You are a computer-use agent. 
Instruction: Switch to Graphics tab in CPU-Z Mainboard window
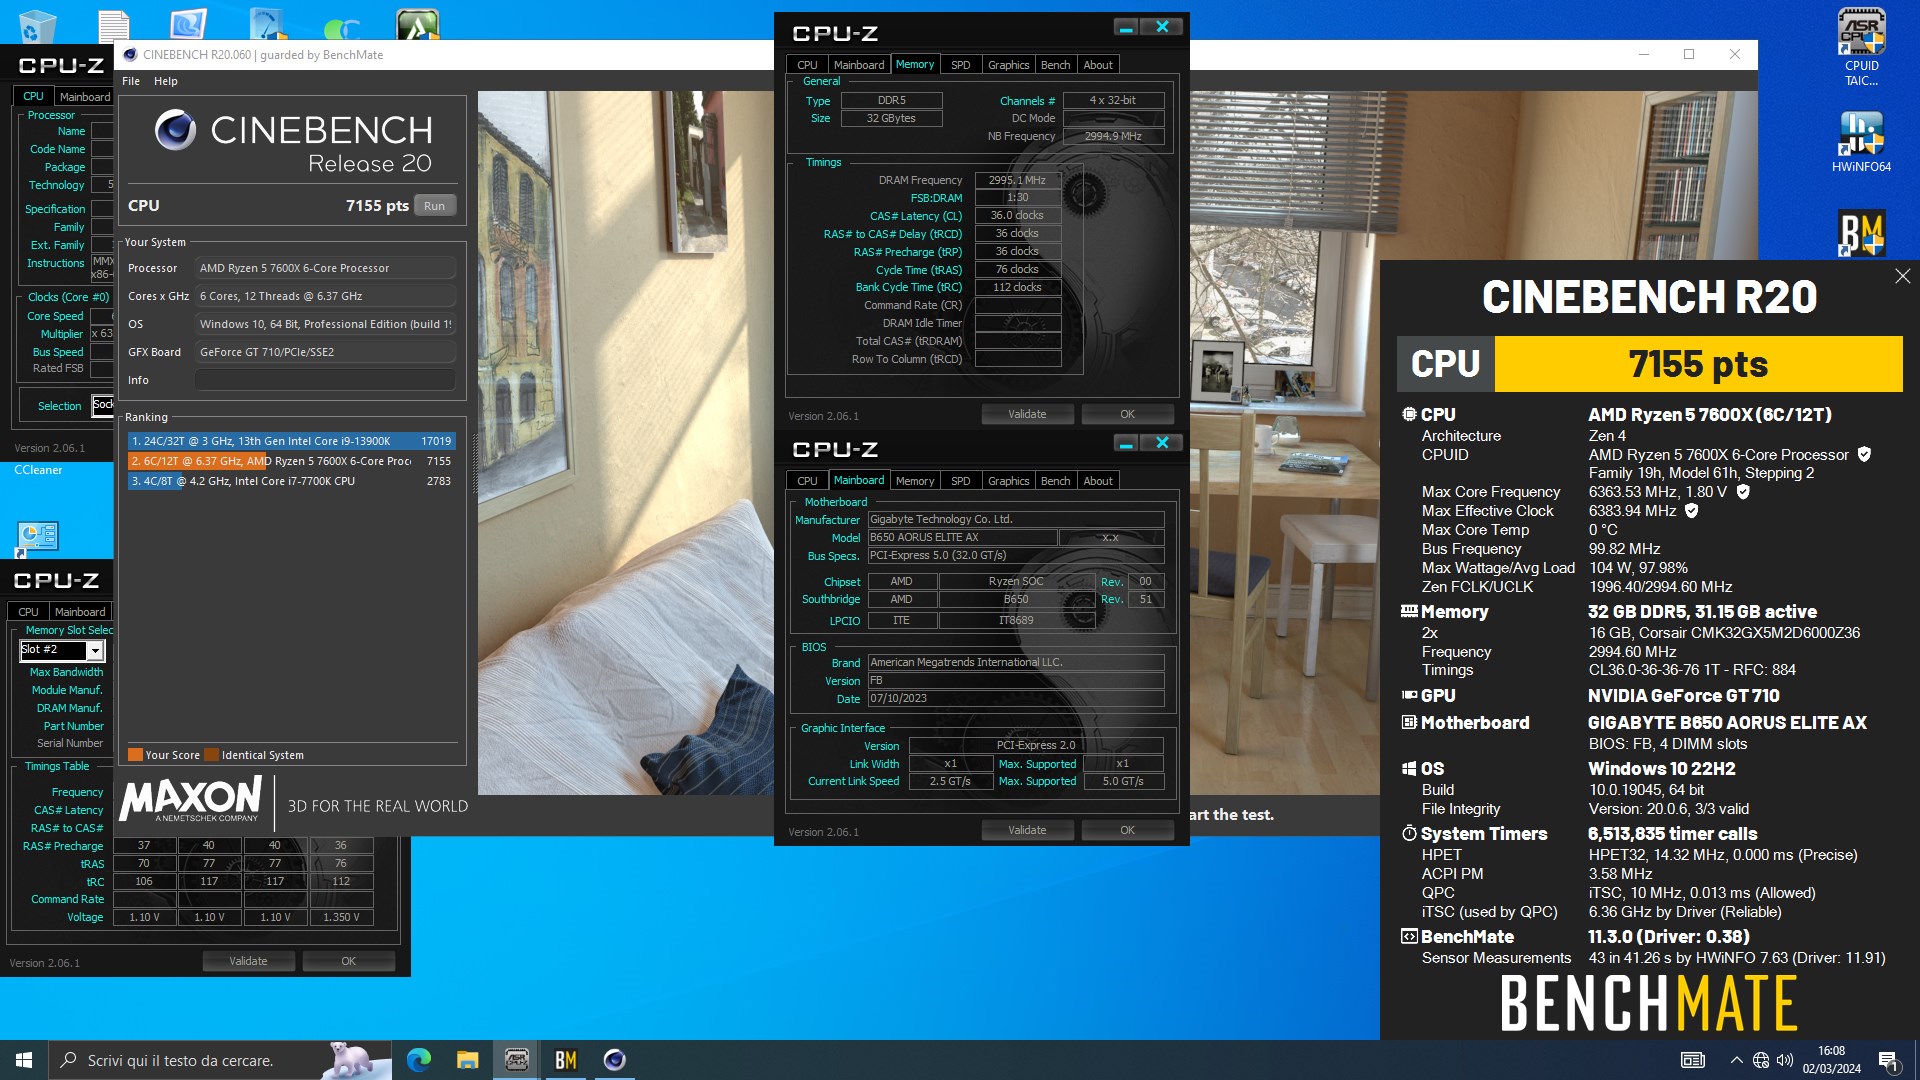tap(1008, 481)
